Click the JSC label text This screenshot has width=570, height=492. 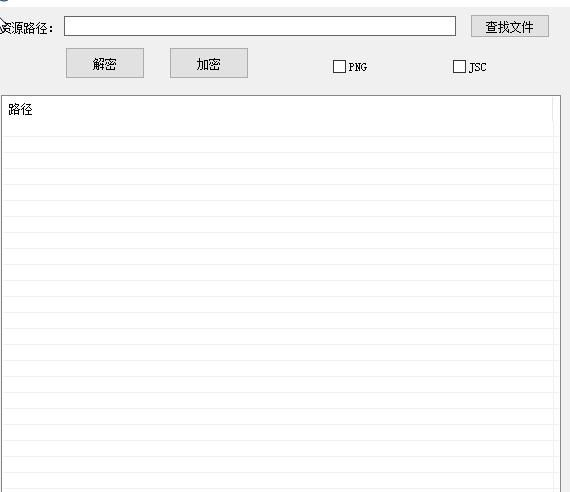pos(478,67)
